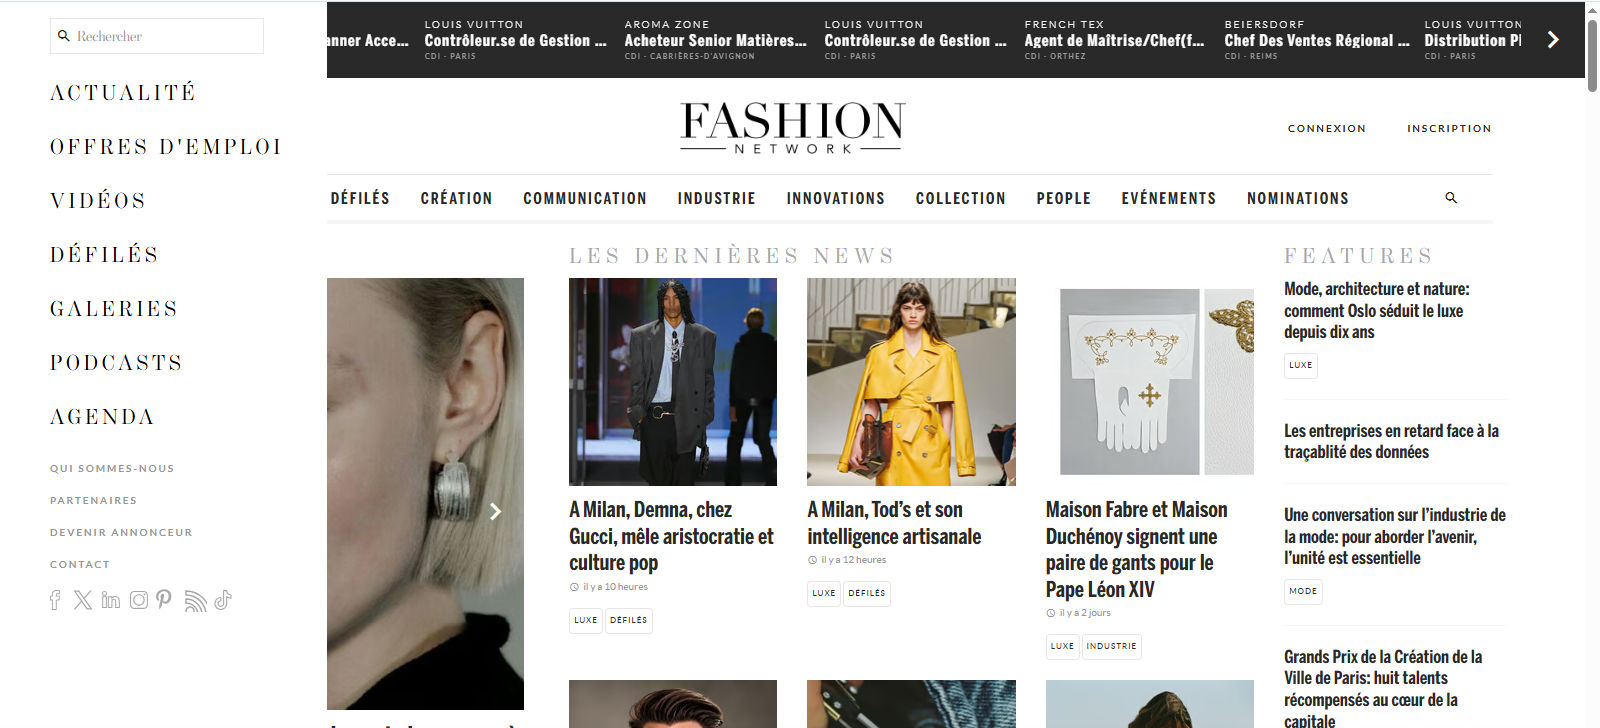Viewport: 1600px width, 728px height.
Task: Open Podcasts from the sidebar
Action: click(116, 363)
